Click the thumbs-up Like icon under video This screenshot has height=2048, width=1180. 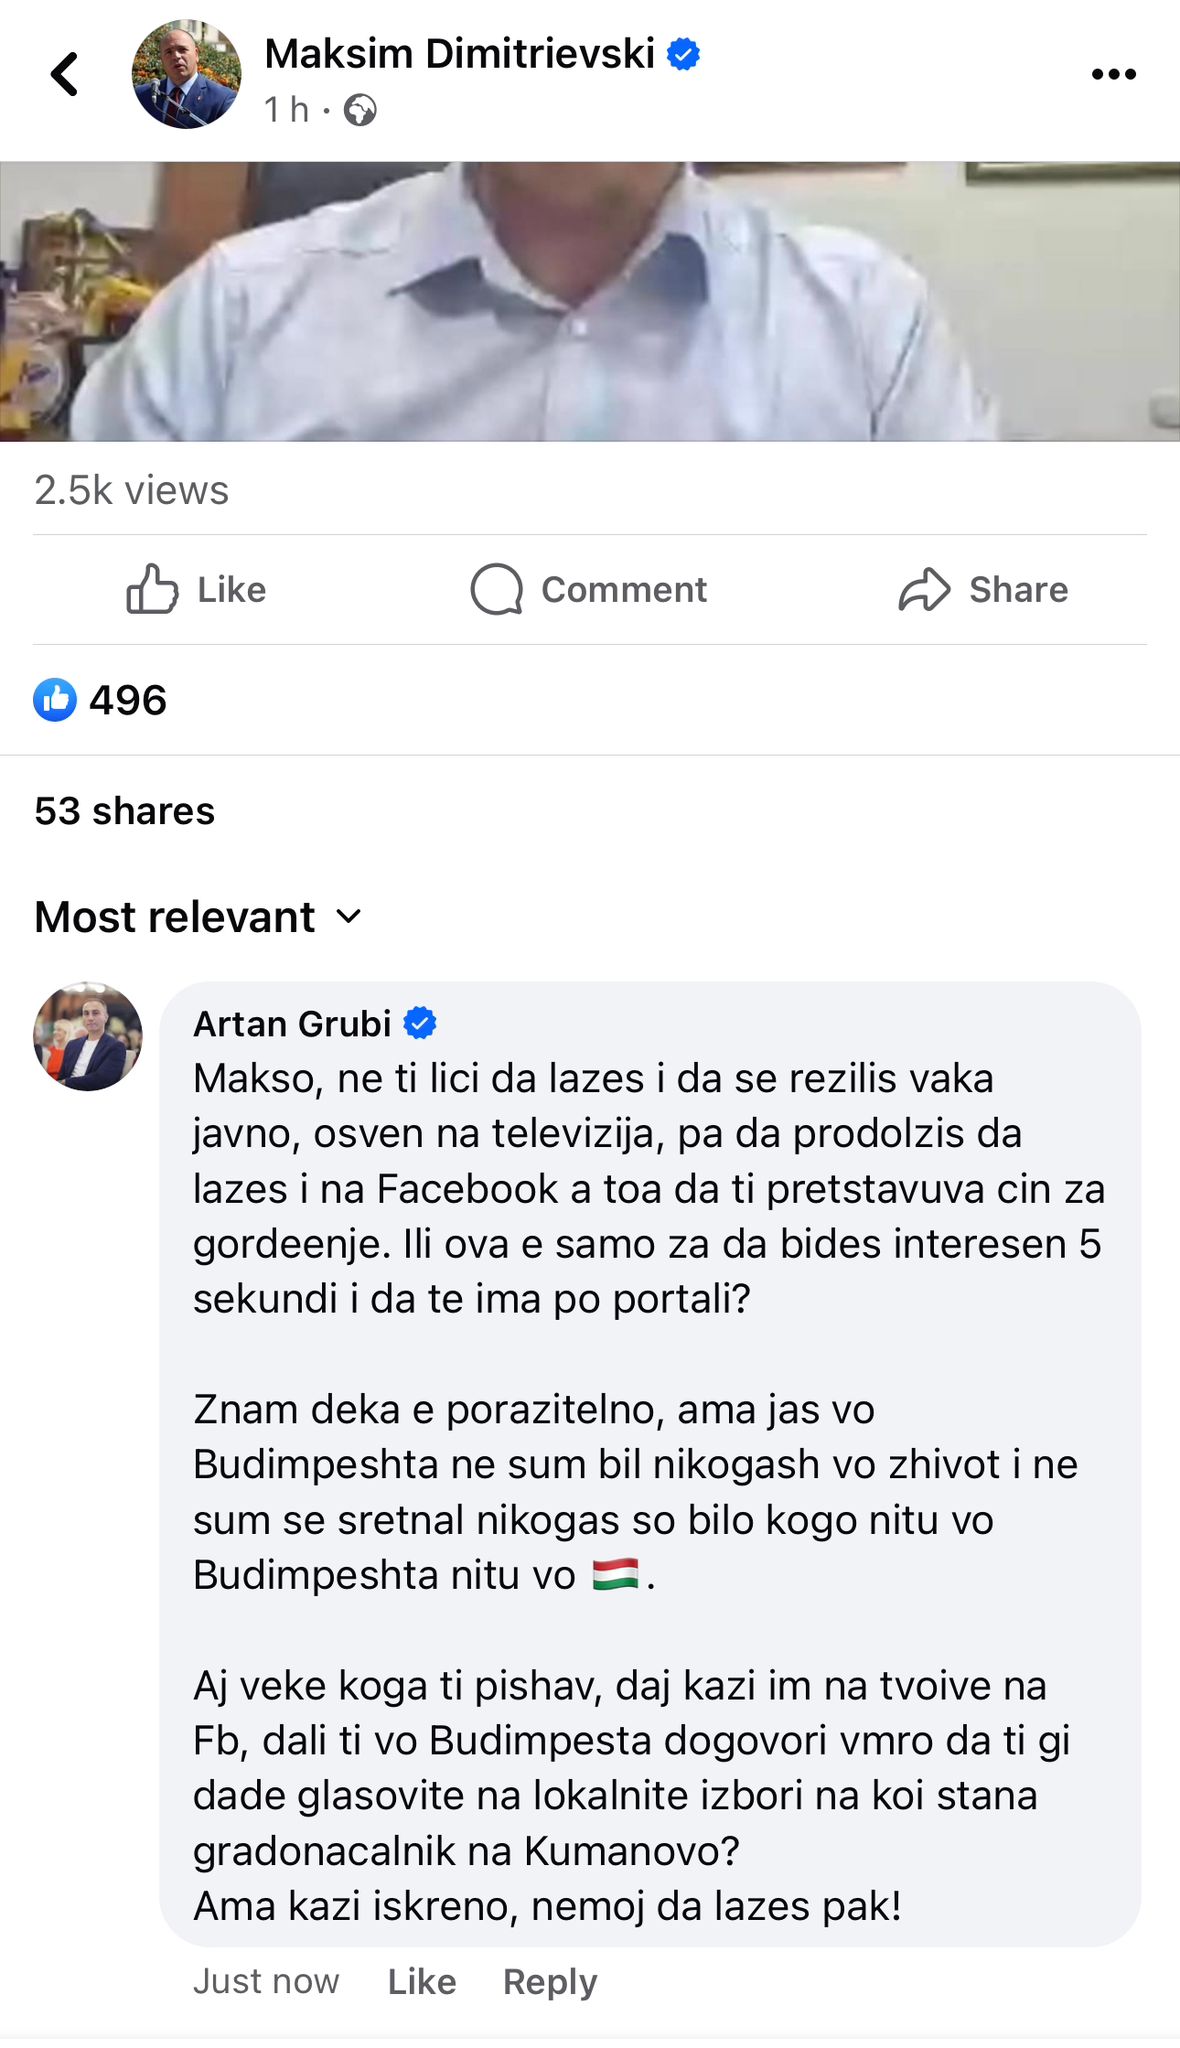point(152,589)
